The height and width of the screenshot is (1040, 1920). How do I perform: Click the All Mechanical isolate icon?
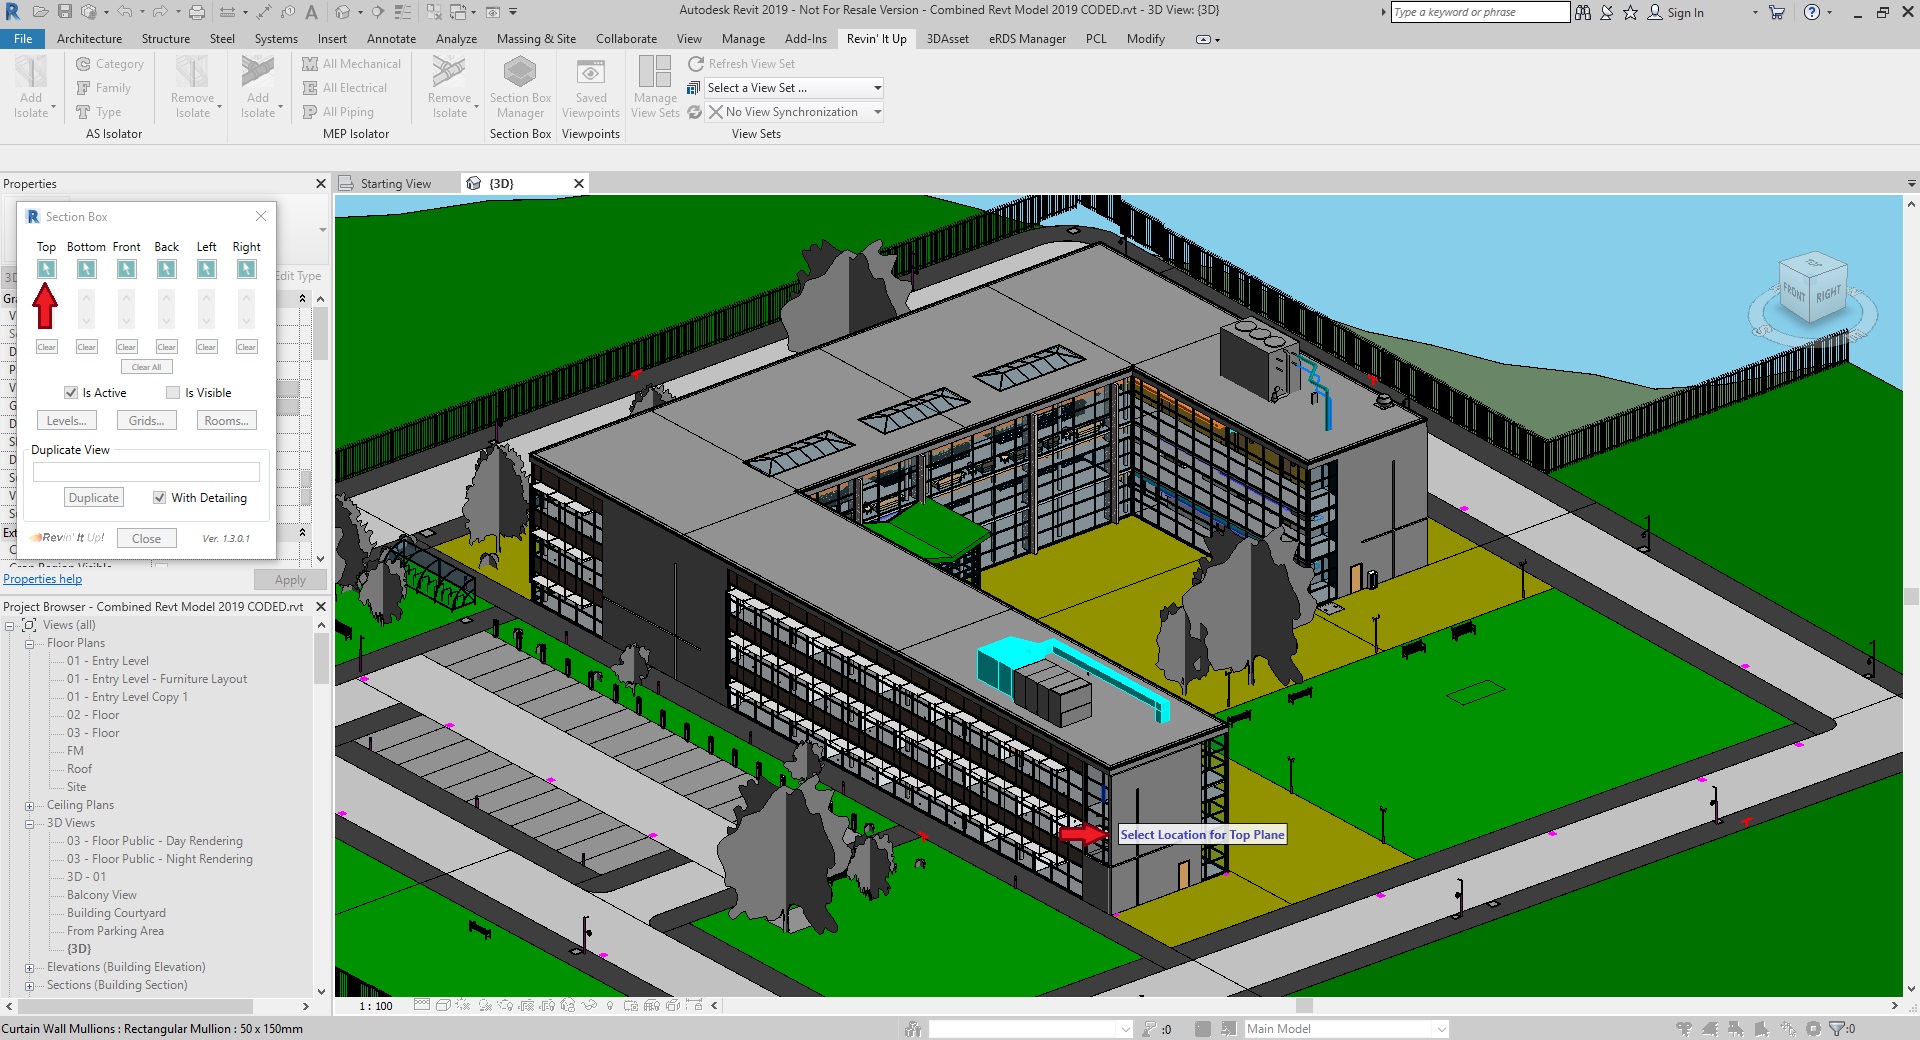(310, 64)
